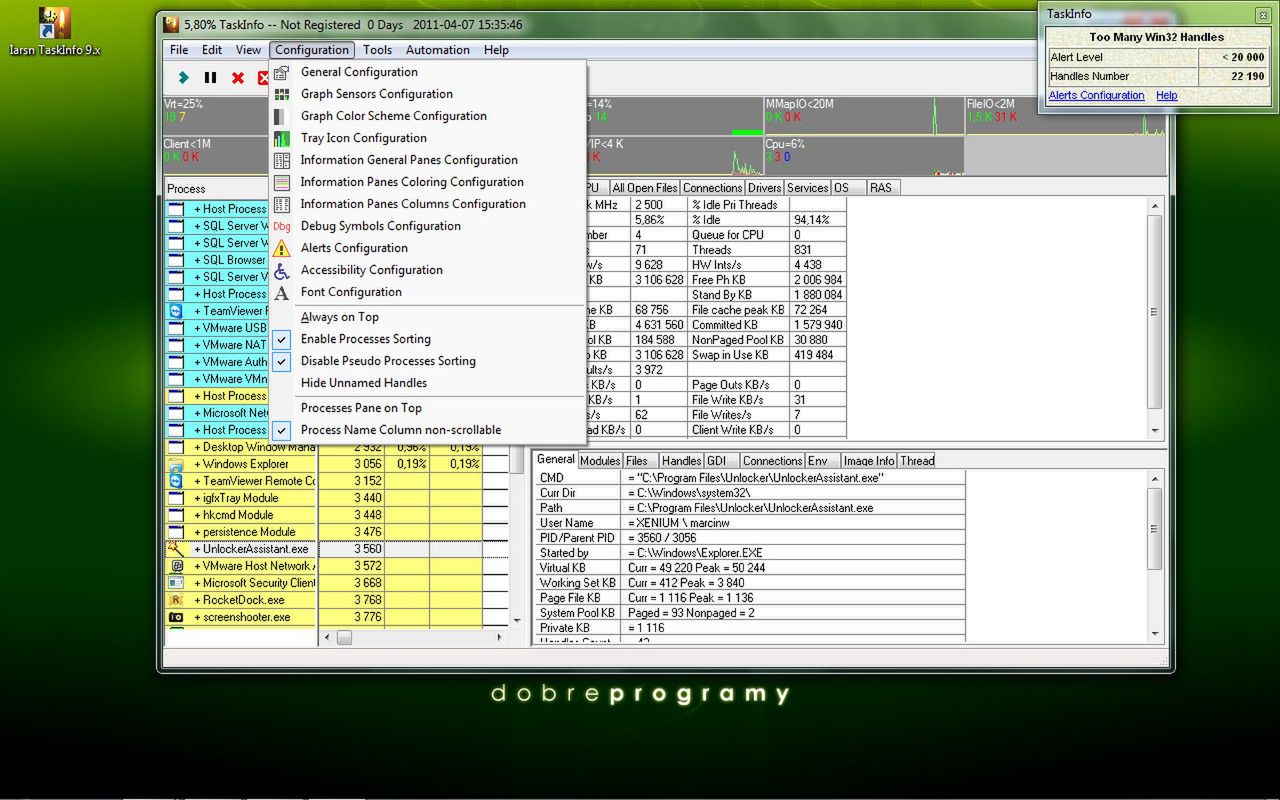Click process list horizontal scrollbar thumb
This screenshot has width=1280, height=800.
coord(344,637)
